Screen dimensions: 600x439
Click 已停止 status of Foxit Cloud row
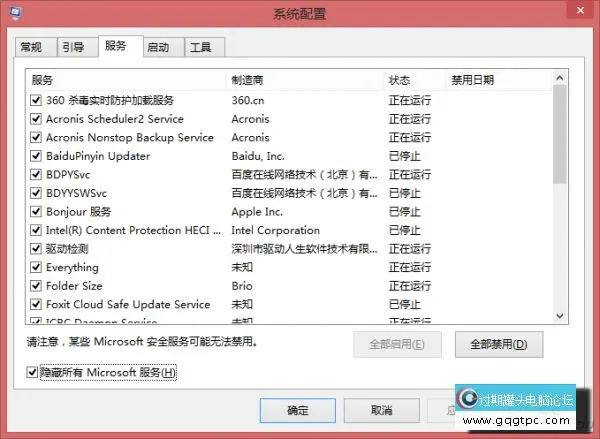[404, 304]
